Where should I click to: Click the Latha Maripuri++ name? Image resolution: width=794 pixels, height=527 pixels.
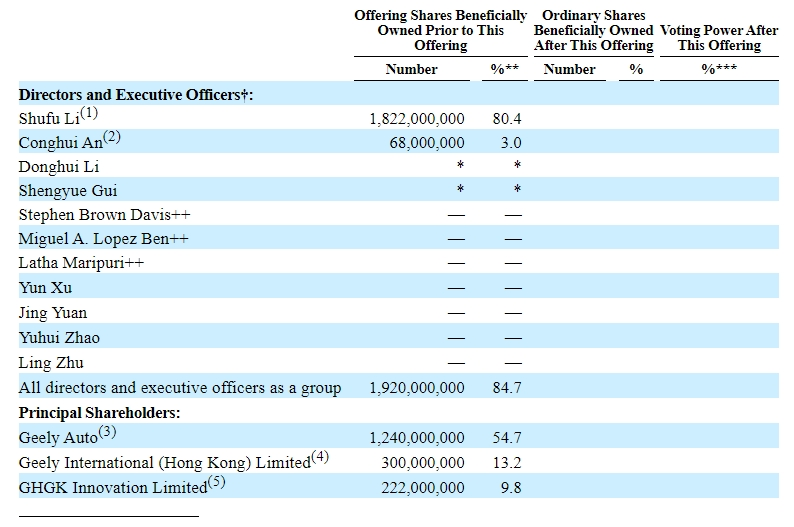click(83, 263)
